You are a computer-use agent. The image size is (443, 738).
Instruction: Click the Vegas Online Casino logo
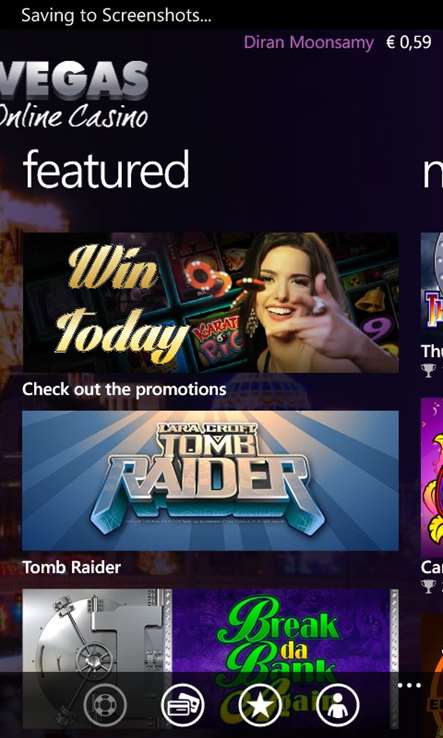click(74, 95)
